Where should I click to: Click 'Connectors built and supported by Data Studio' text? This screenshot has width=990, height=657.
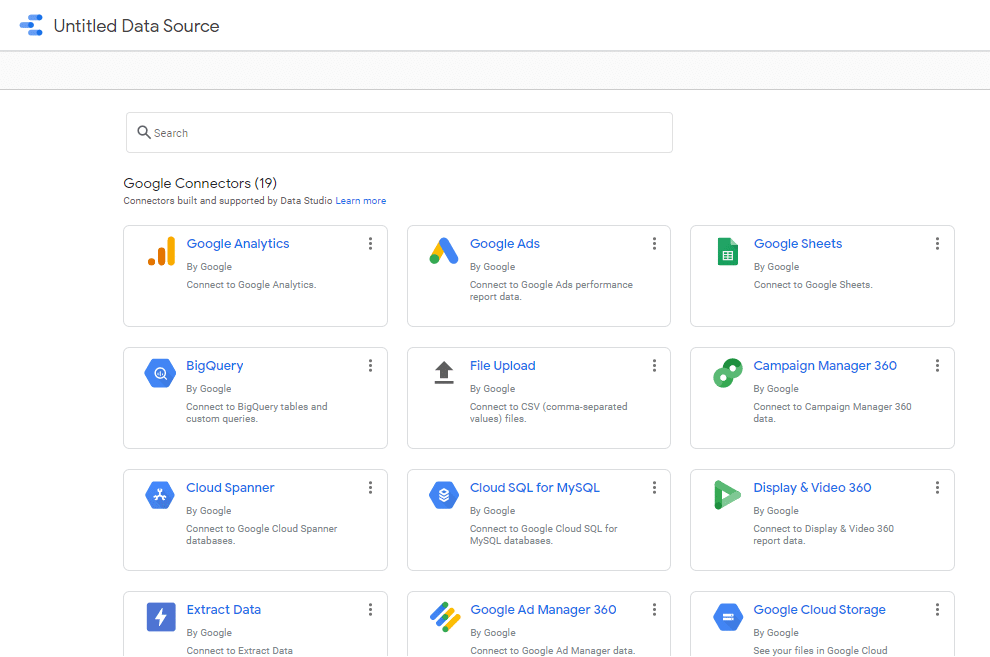[228, 201]
